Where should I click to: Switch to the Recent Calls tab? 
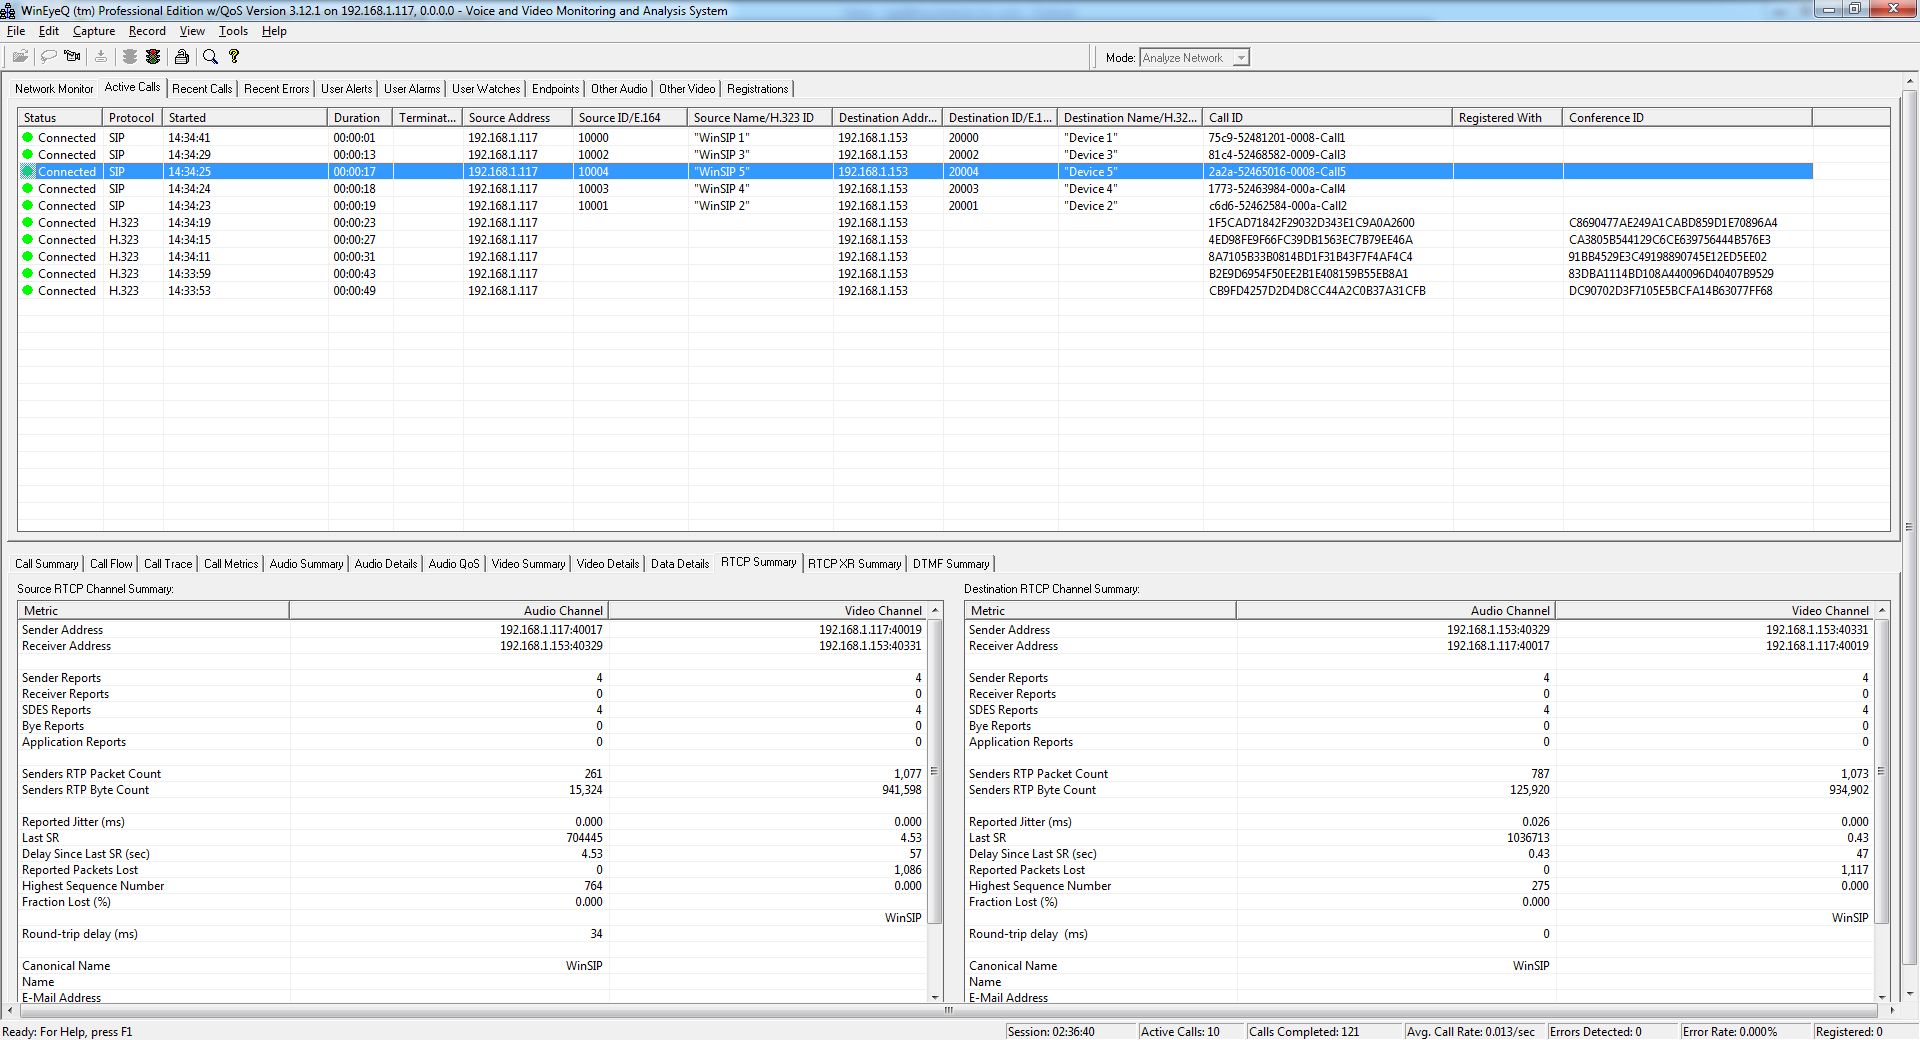(x=202, y=89)
